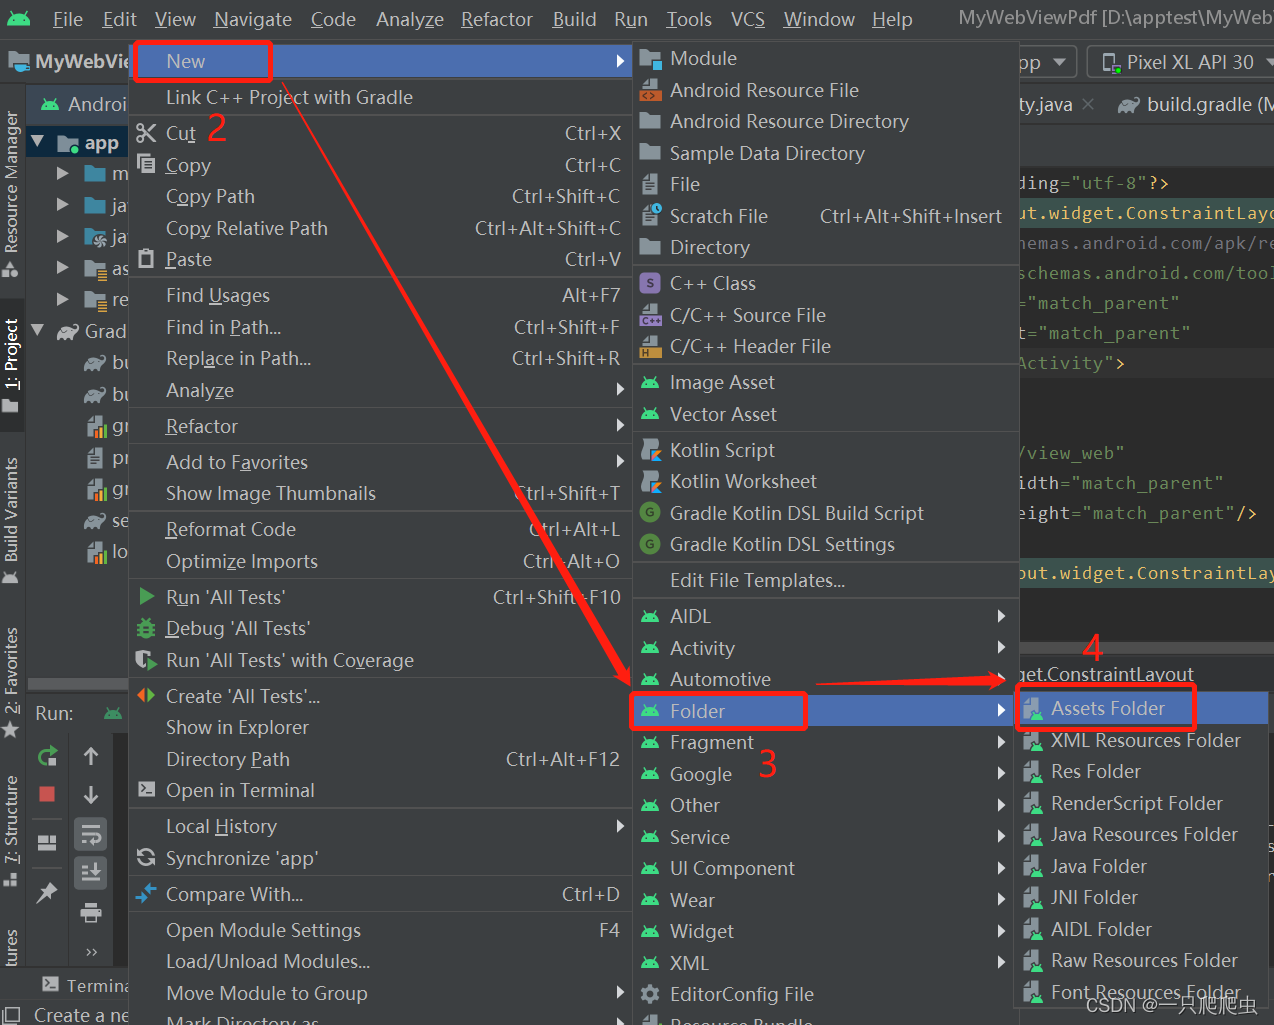Image resolution: width=1274 pixels, height=1025 pixels.
Task: Open the 1: Project side tab
Action: pyautogui.click(x=11, y=365)
